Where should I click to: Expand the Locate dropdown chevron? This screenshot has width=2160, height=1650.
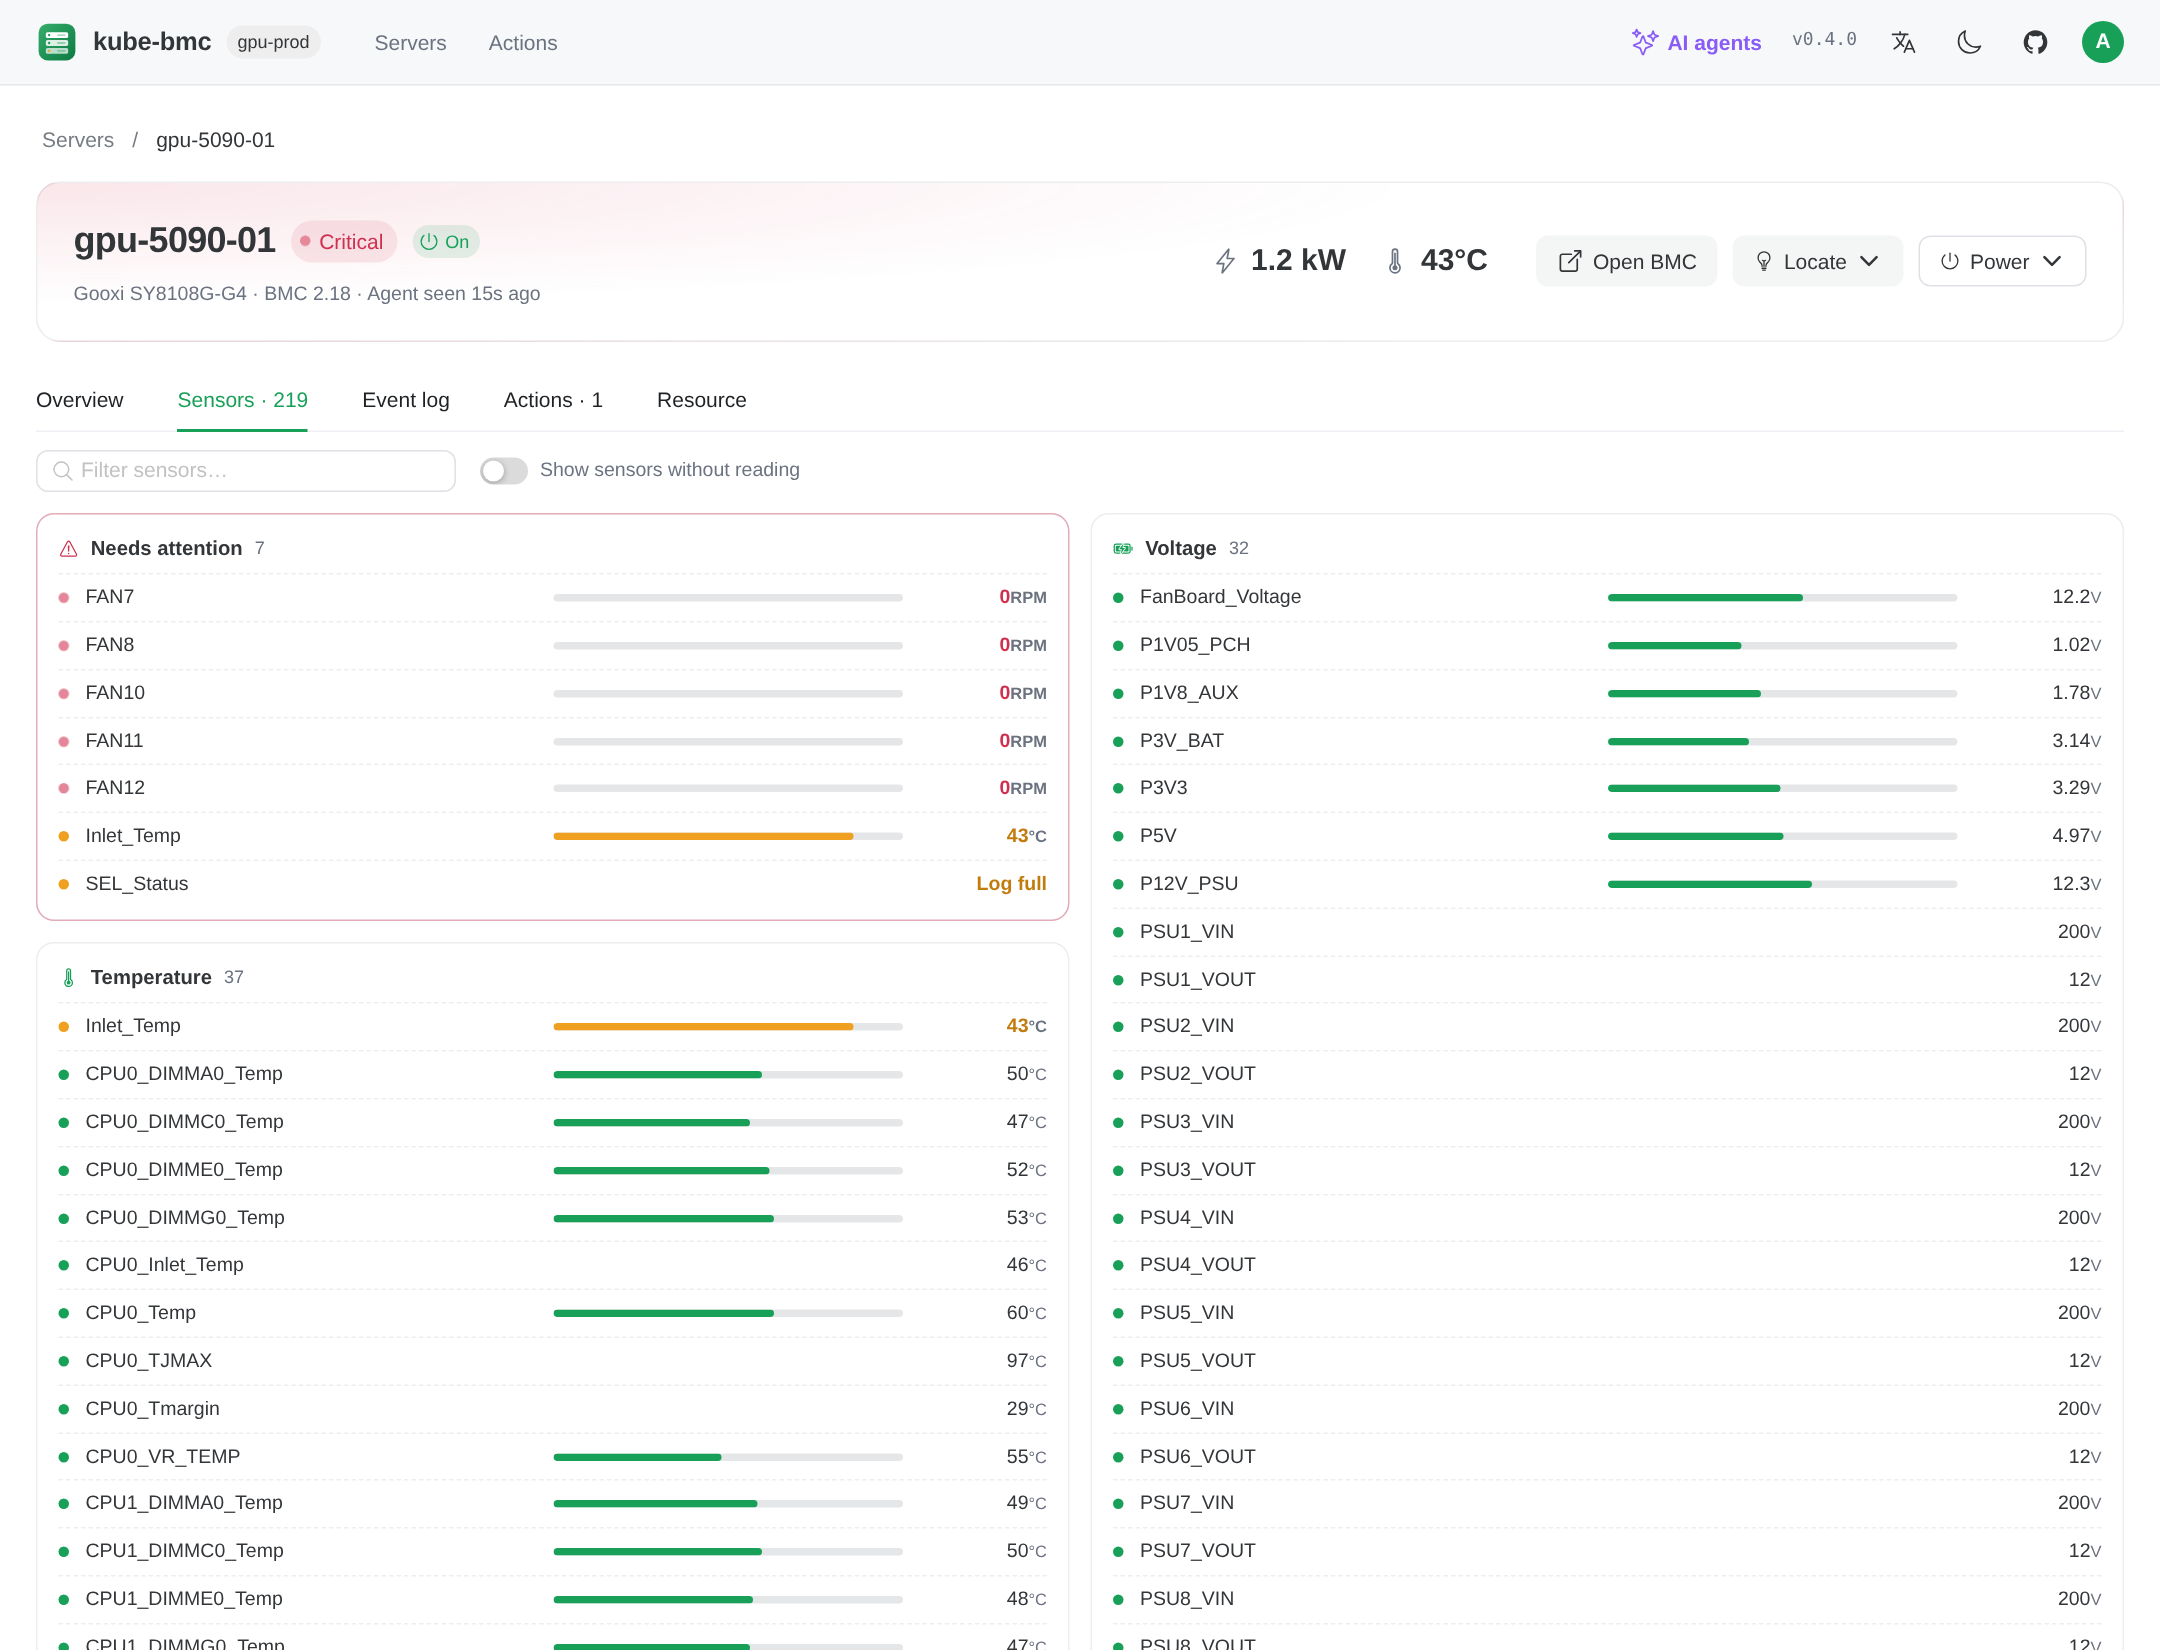pos(1869,262)
